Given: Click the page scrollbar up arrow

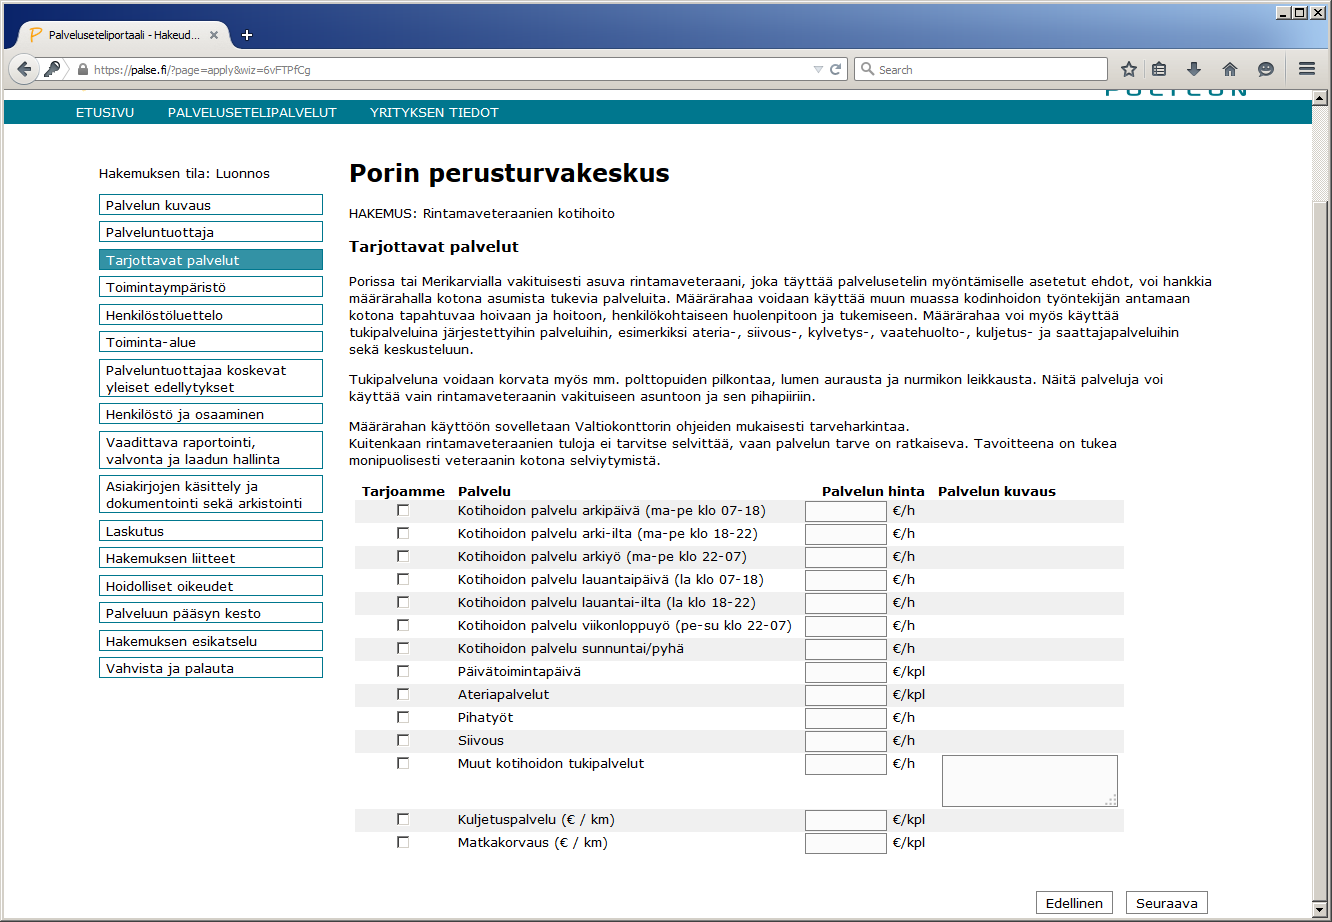Looking at the screenshot, I should point(1320,98).
